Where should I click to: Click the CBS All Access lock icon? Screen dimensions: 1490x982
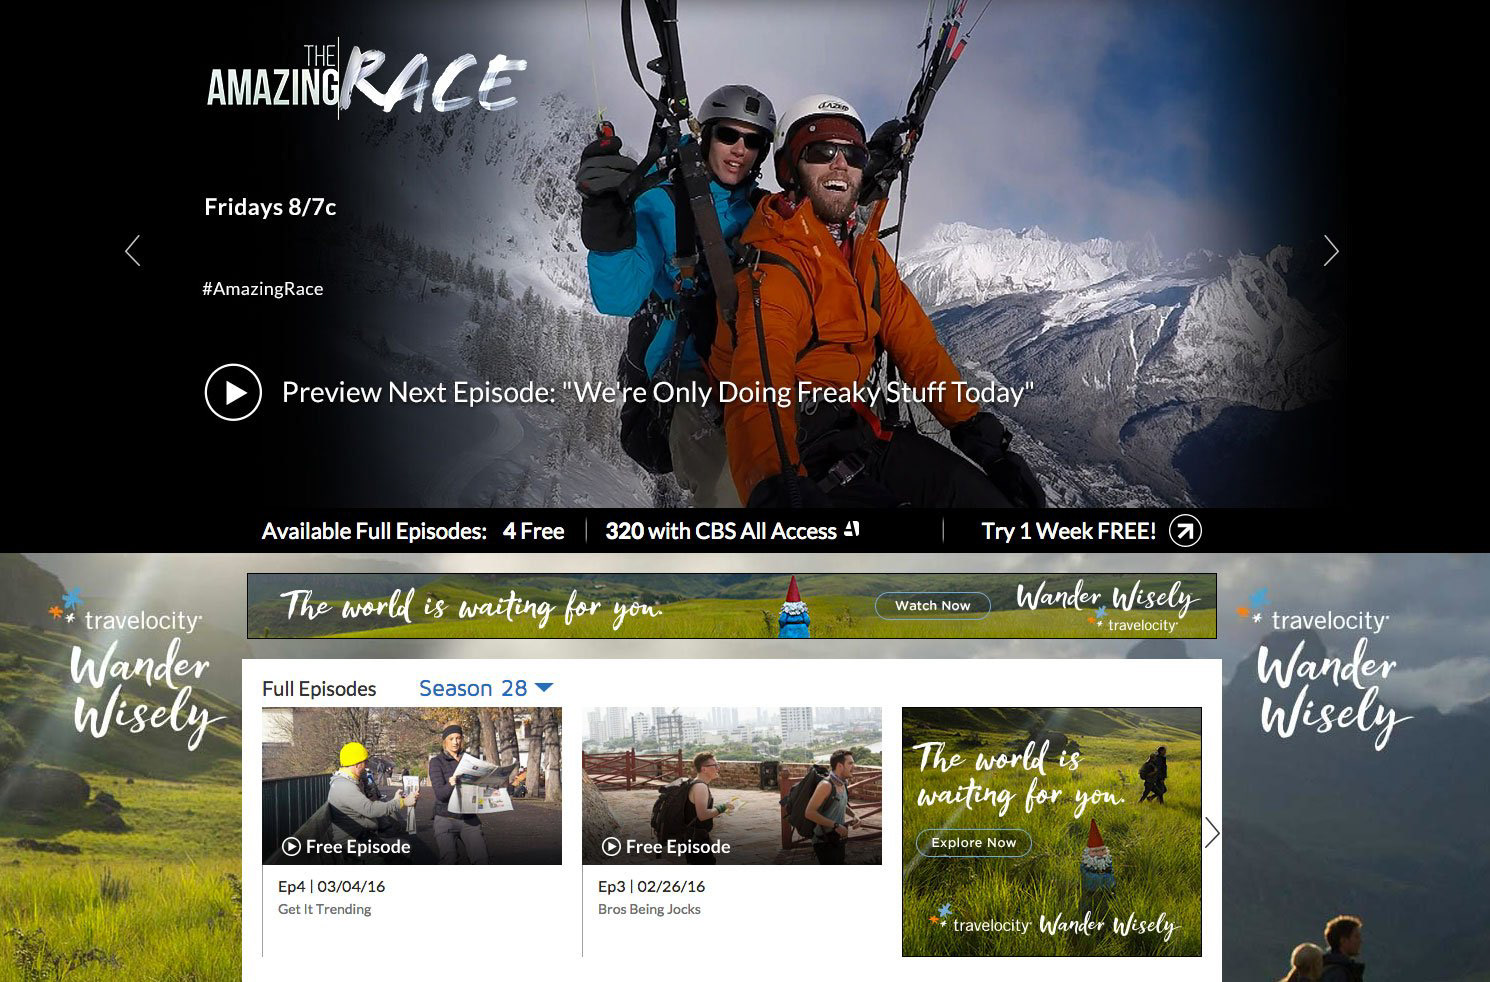pos(852,529)
